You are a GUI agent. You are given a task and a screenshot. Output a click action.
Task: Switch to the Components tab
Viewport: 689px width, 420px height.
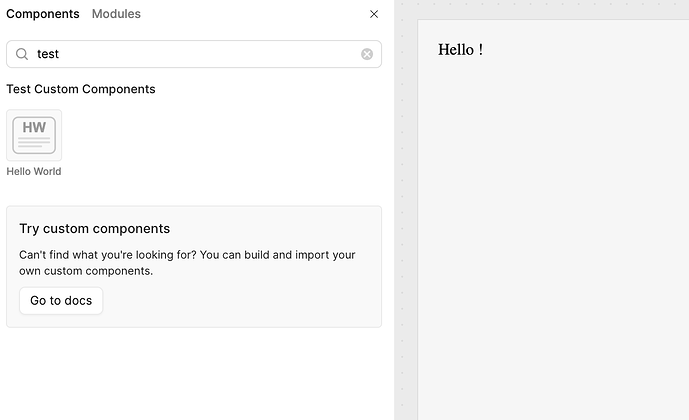click(43, 14)
